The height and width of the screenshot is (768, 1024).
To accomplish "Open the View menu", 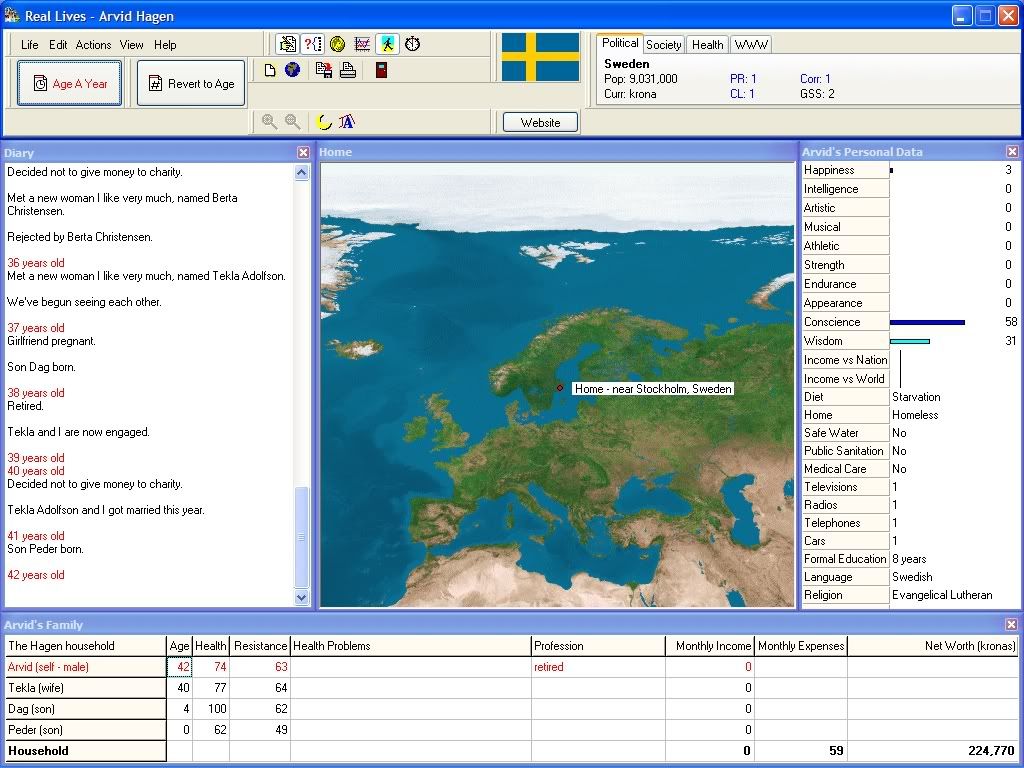I will click(x=131, y=45).
